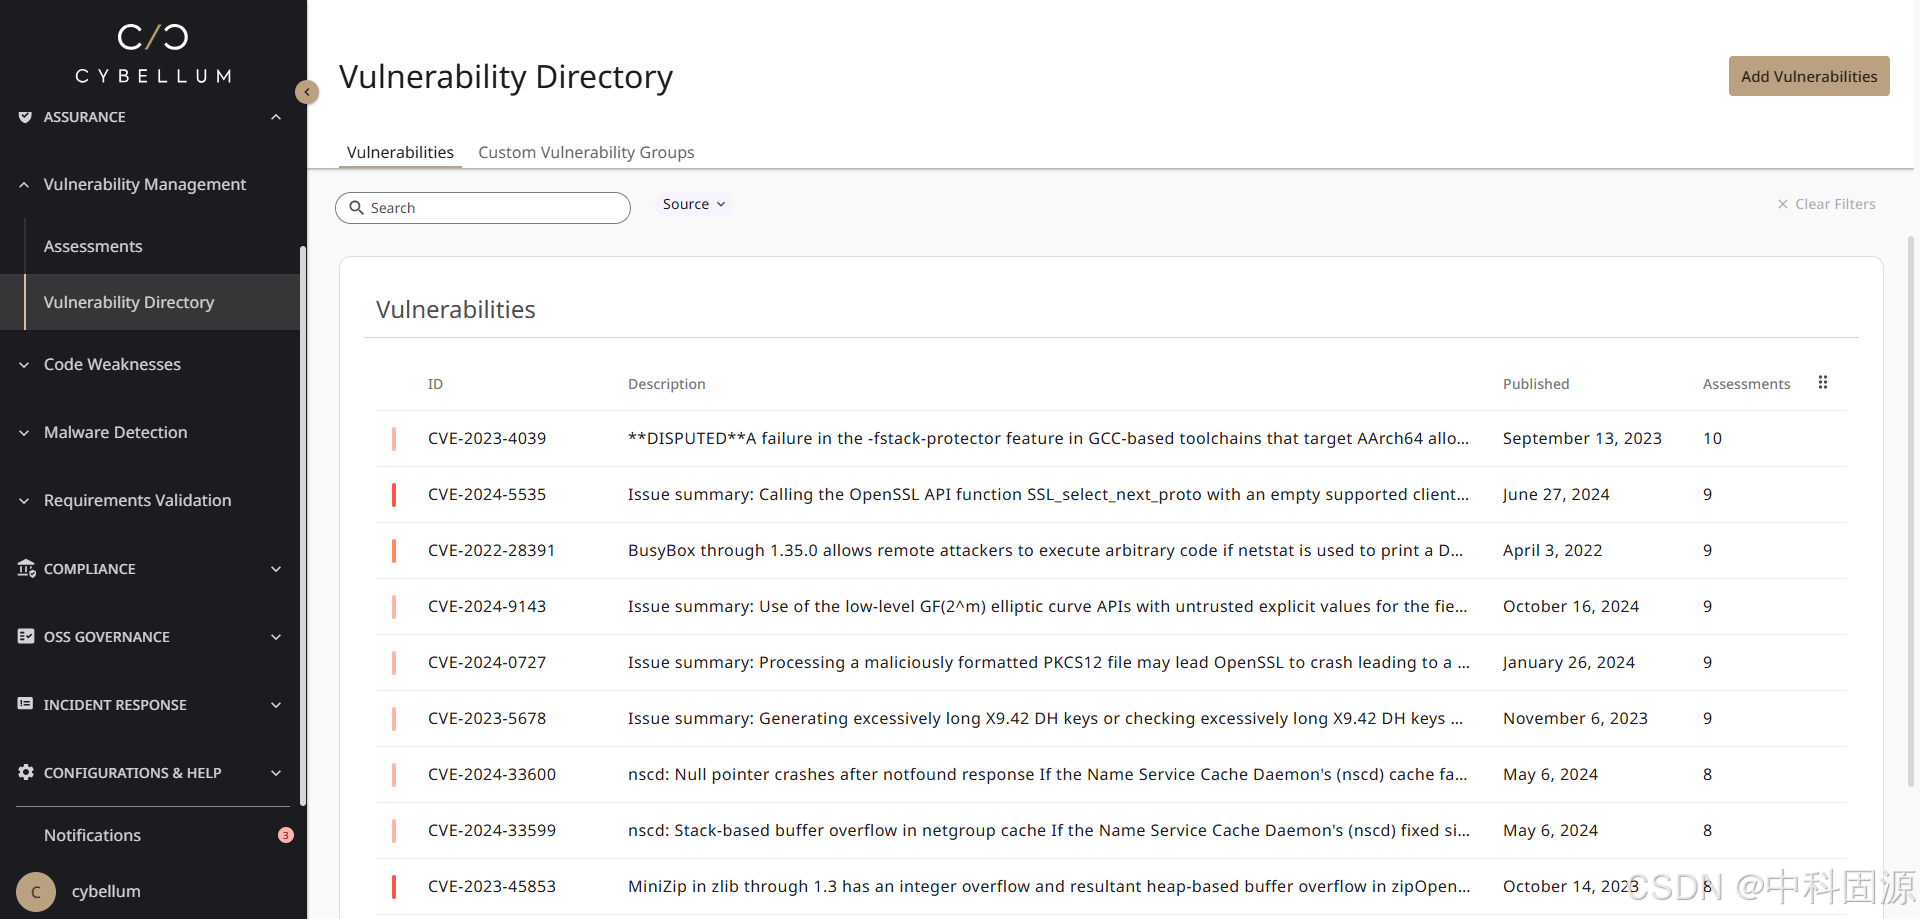The height and width of the screenshot is (919, 1920).
Task: Expand Code Weaknesses section
Action: pos(24,364)
